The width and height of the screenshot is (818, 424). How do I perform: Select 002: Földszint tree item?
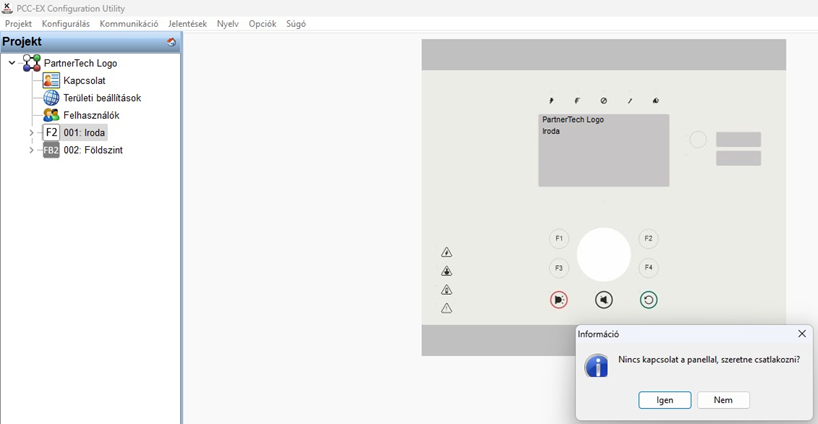[x=93, y=150]
